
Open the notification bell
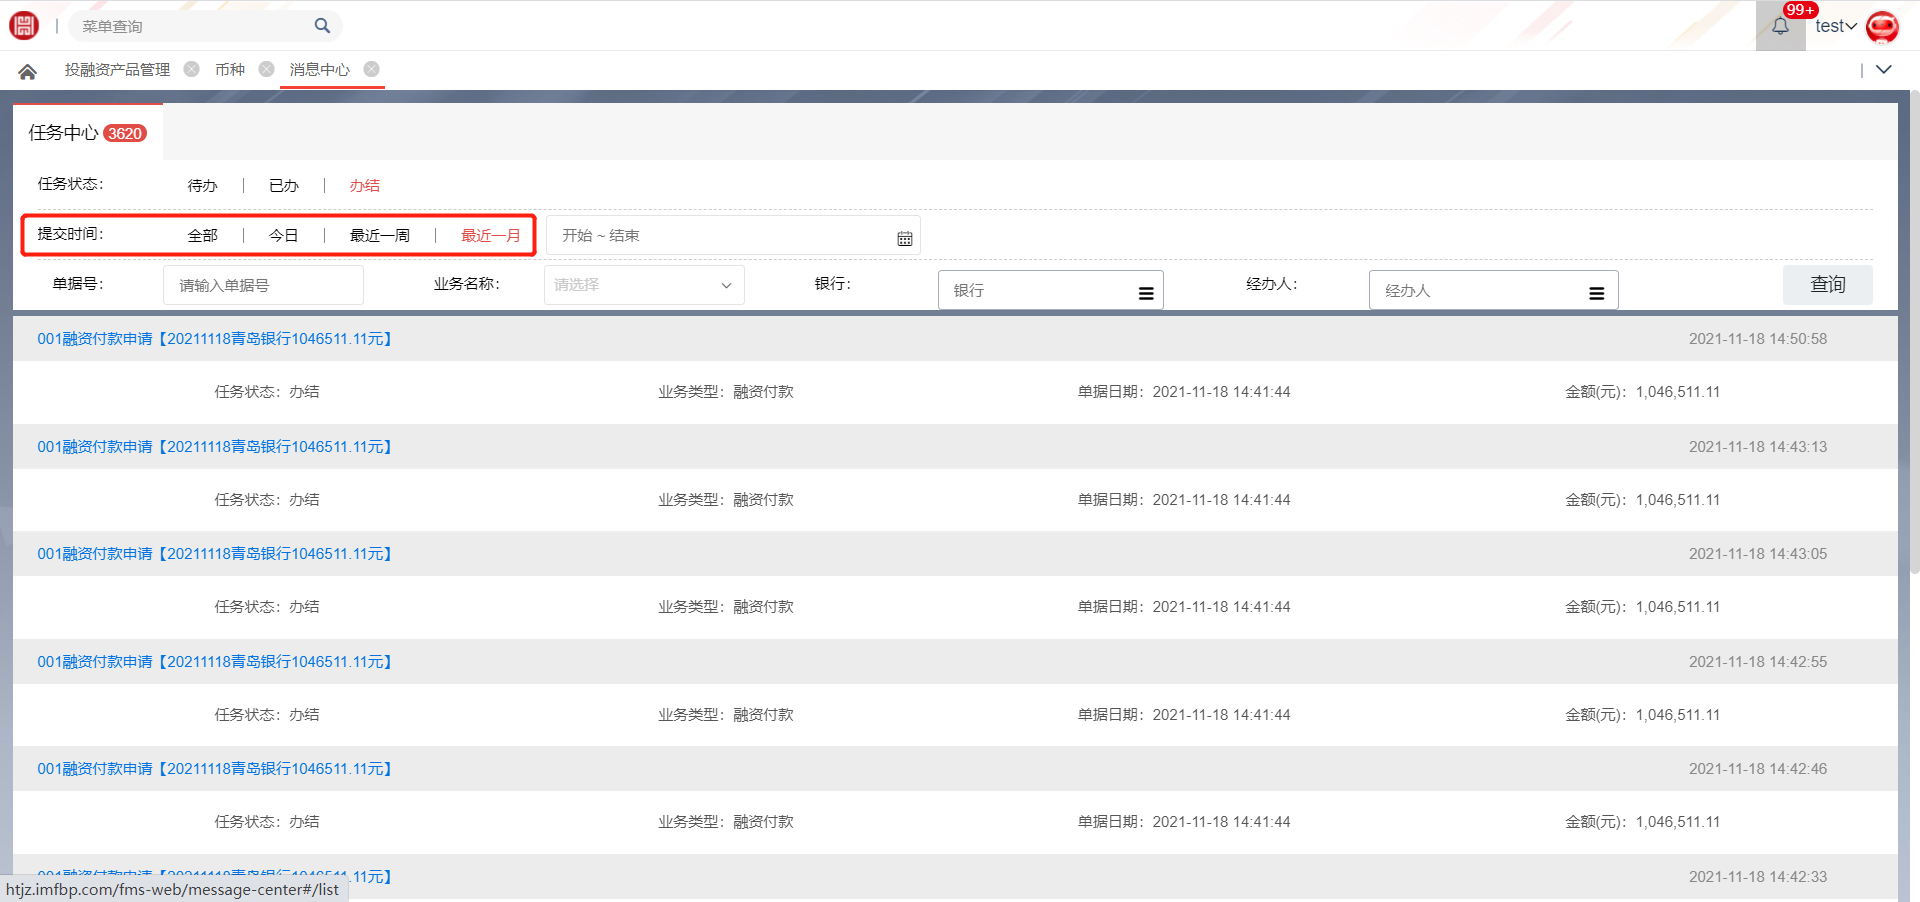pyautogui.click(x=1780, y=26)
